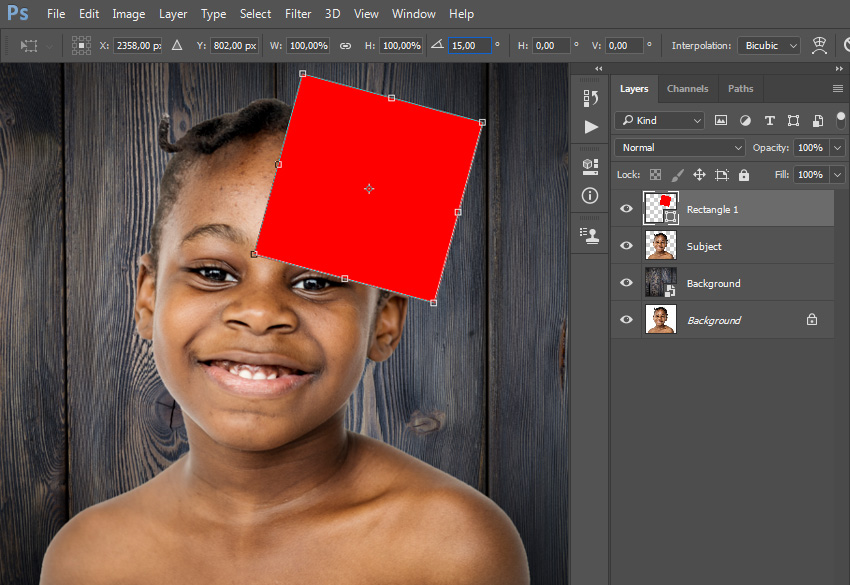Click the rotation angle field showing 15,00

point(469,46)
